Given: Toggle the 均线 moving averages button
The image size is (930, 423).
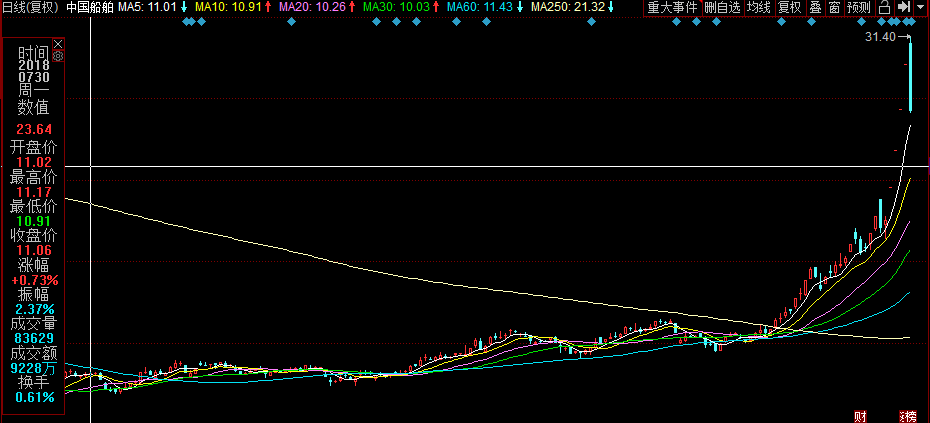Looking at the screenshot, I should pyautogui.click(x=759, y=8).
